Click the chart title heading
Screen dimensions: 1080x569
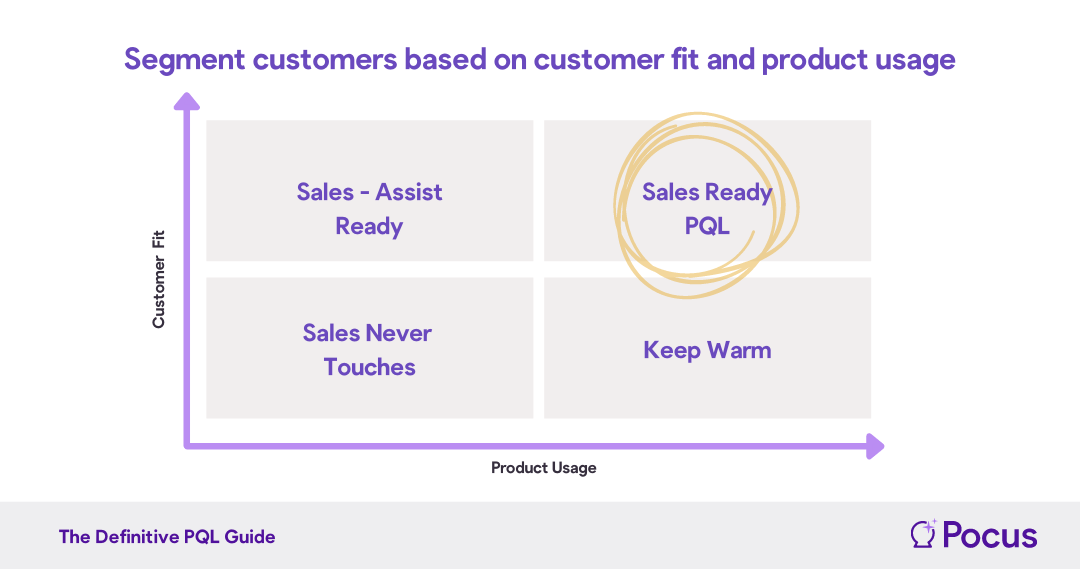[539, 60]
